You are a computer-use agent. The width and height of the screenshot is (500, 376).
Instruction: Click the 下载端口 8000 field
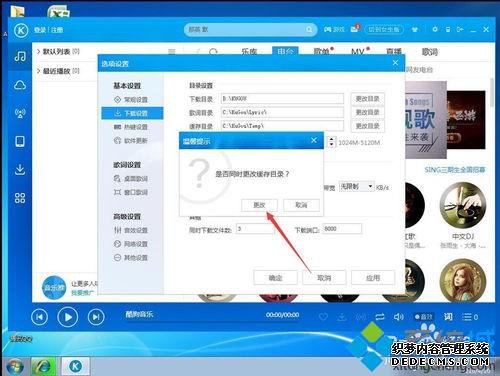[342, 229]
